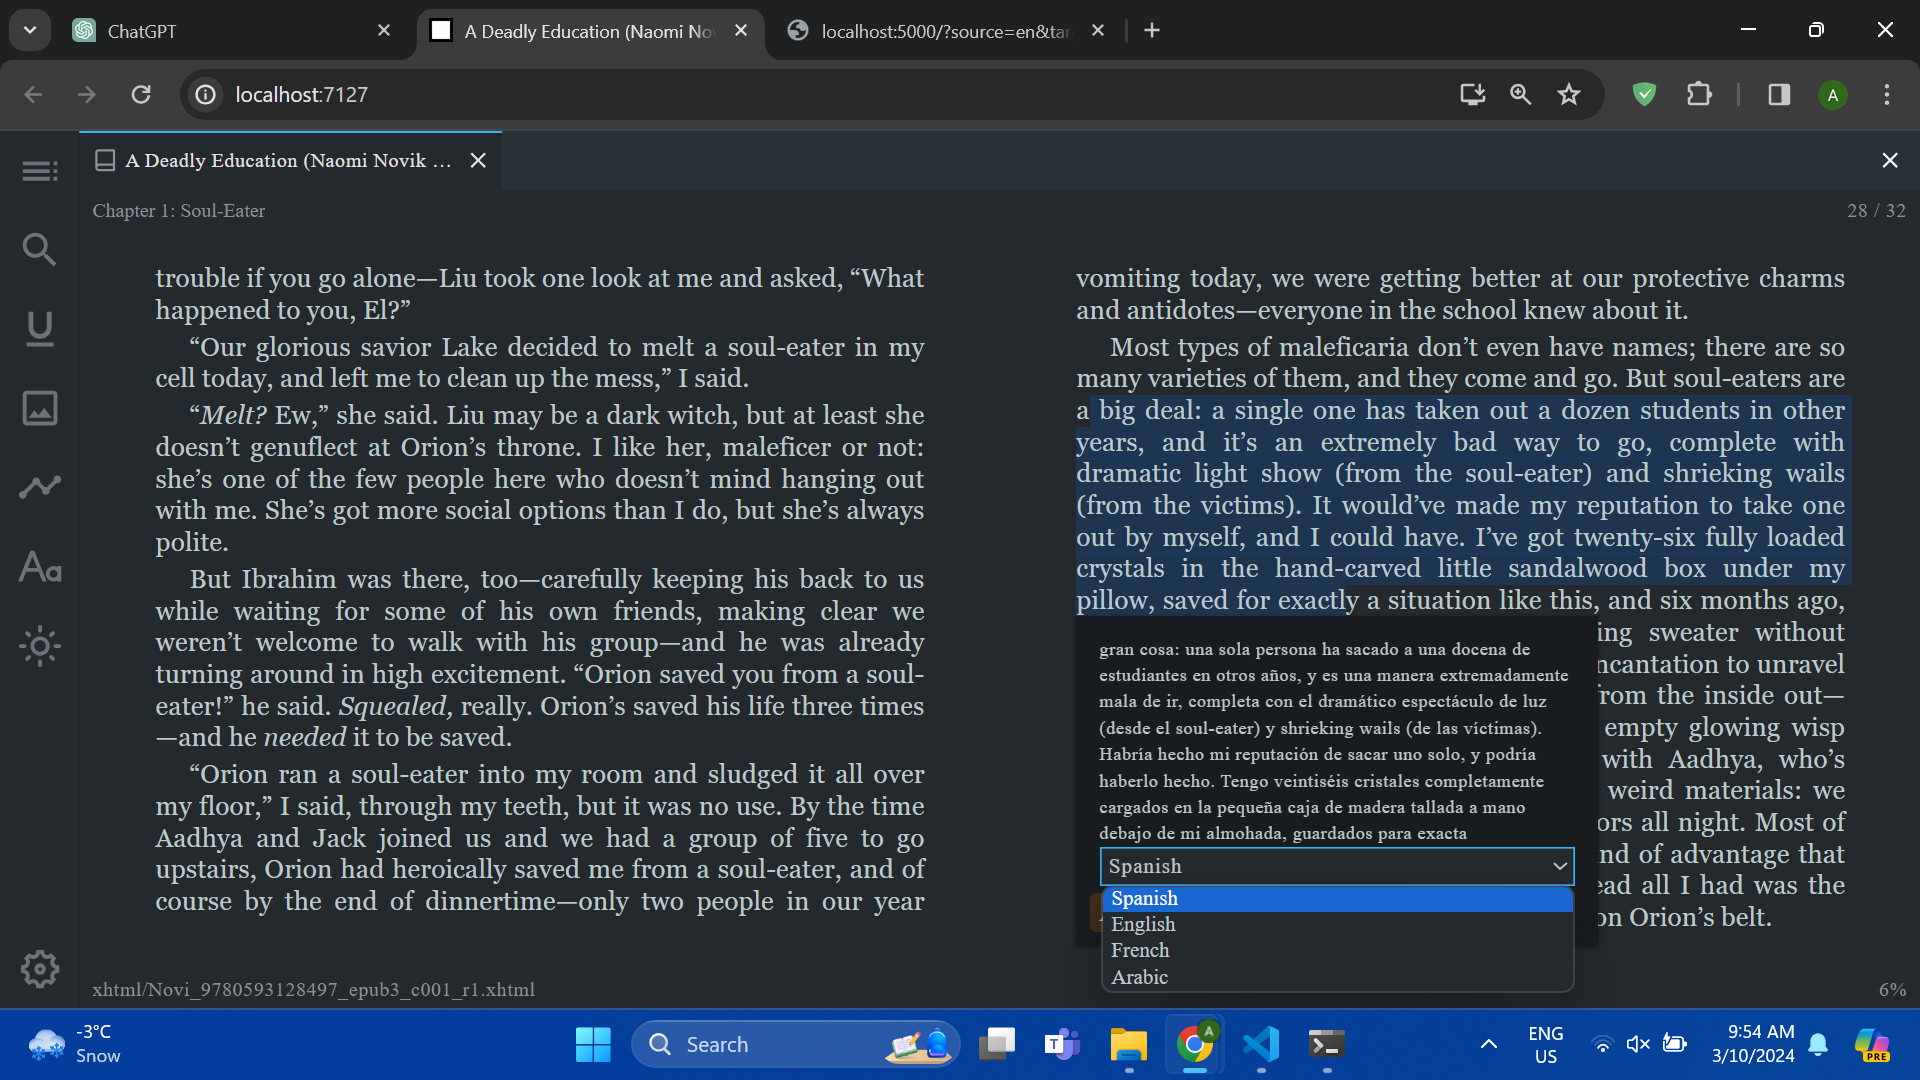Screen dimensions: 1920x1080
Task: Open the browser extensions puzzle icon
Action: coord(1699,94)
